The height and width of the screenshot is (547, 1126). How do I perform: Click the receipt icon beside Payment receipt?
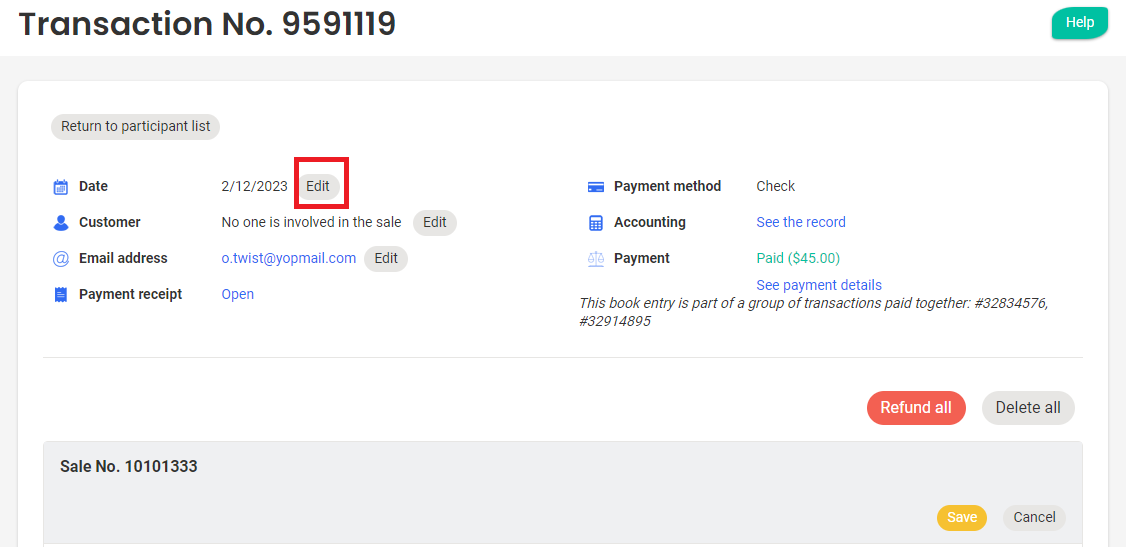pyautogui.click(x=60, y=294)
